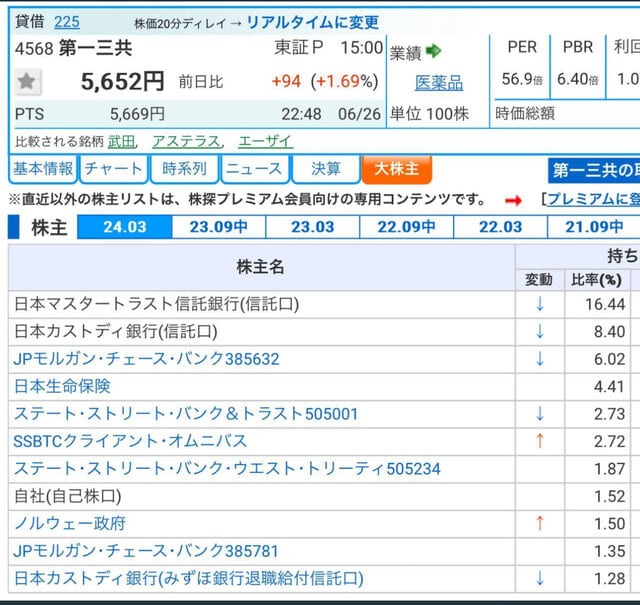Select the 23.09中 shareholder period
The width and height of the screenshot is (640, 605).
click(x=218, y=227)
